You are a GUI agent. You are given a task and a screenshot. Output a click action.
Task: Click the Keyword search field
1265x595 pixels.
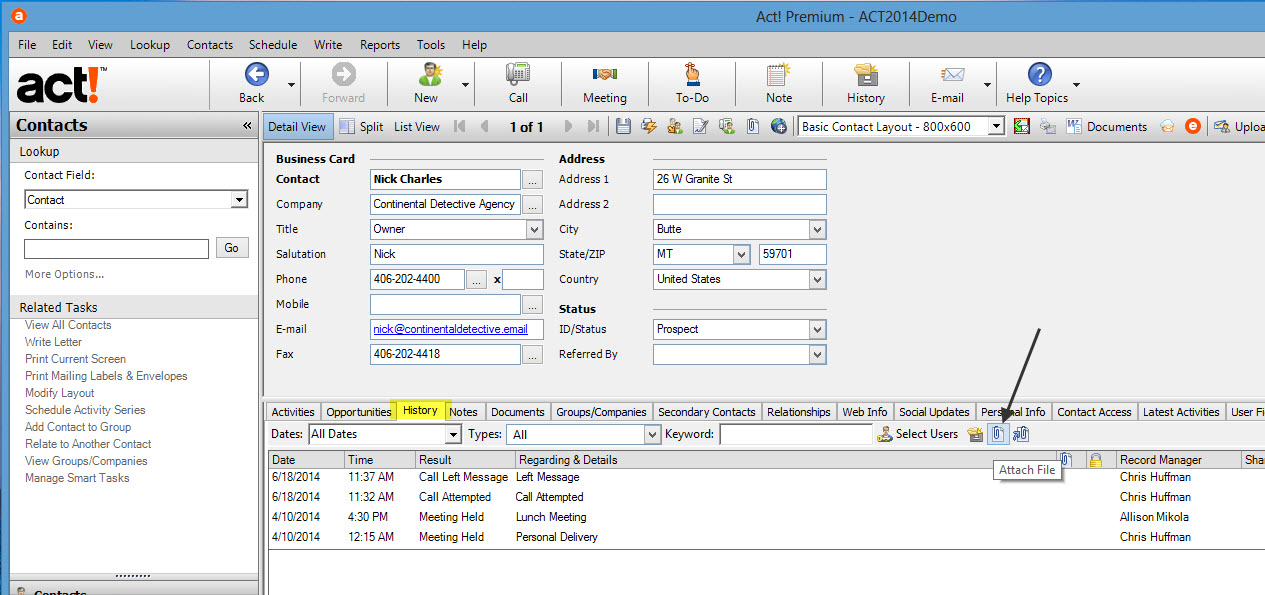click(x=795, y=435)
